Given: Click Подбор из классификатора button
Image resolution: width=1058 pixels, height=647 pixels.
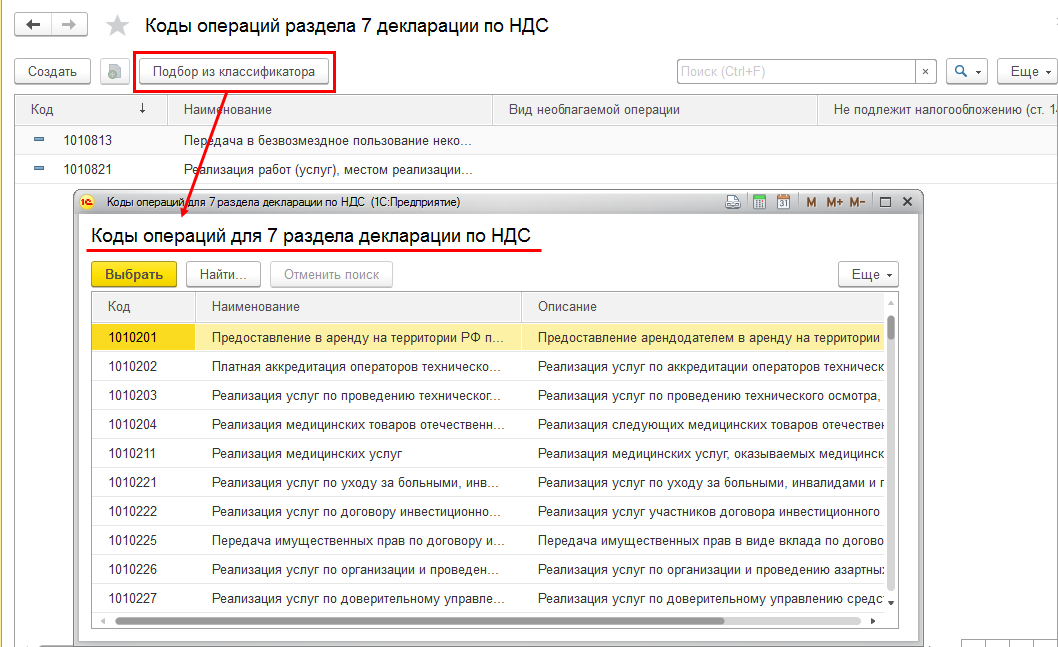Looking at the screenshot, I should click(233, 72).
